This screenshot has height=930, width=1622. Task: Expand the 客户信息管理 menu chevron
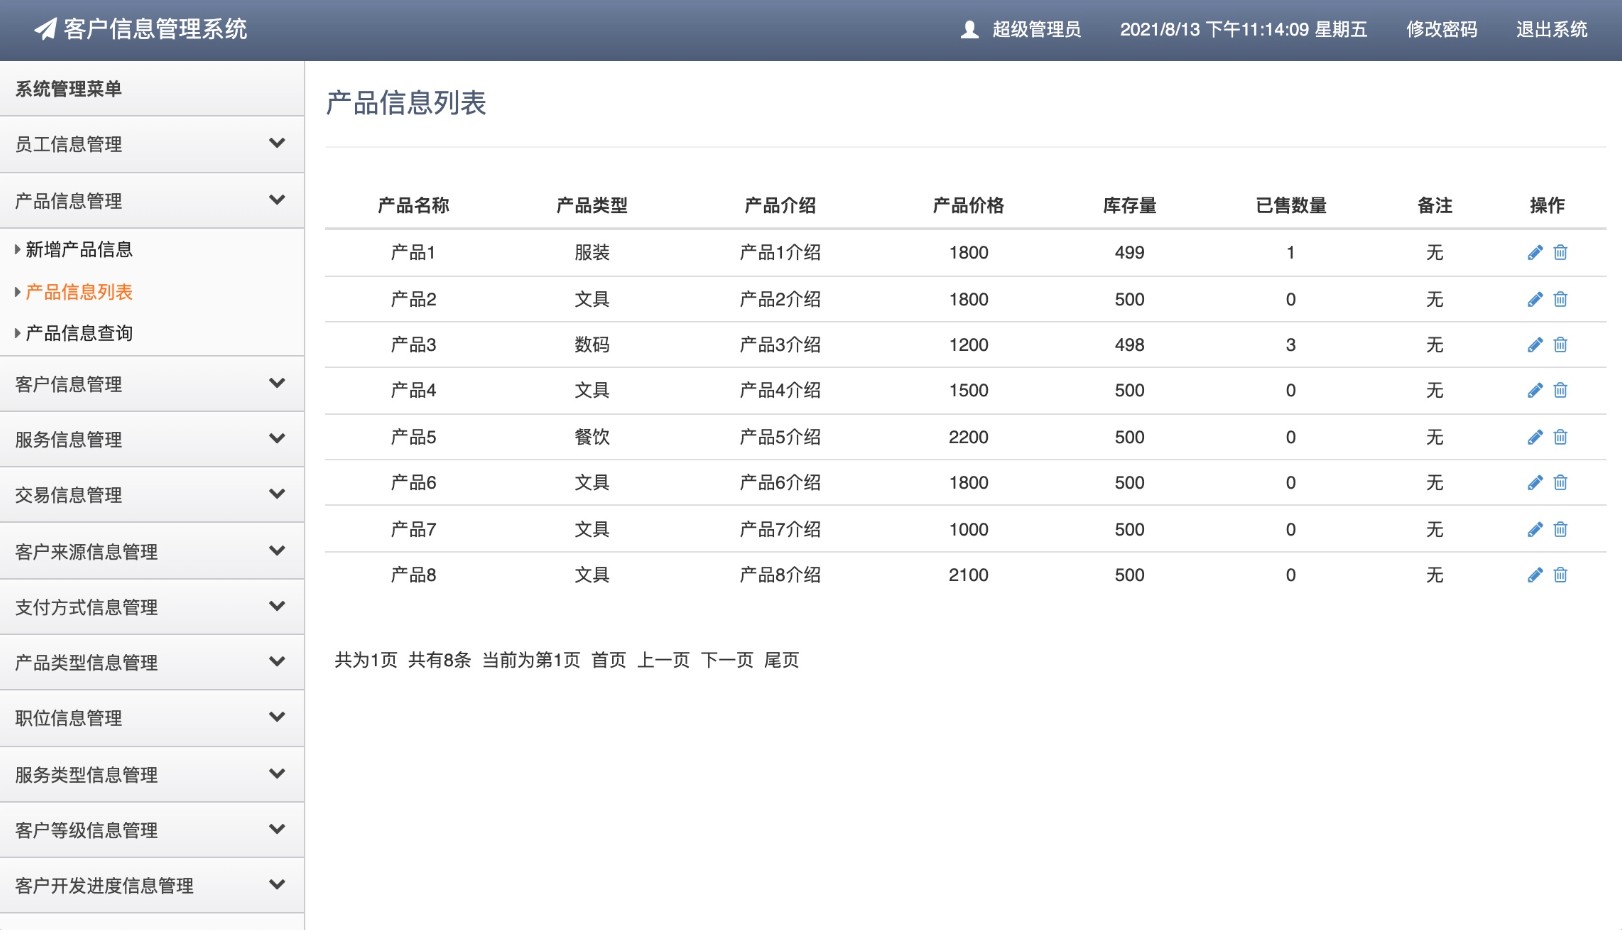coord(277,383)
